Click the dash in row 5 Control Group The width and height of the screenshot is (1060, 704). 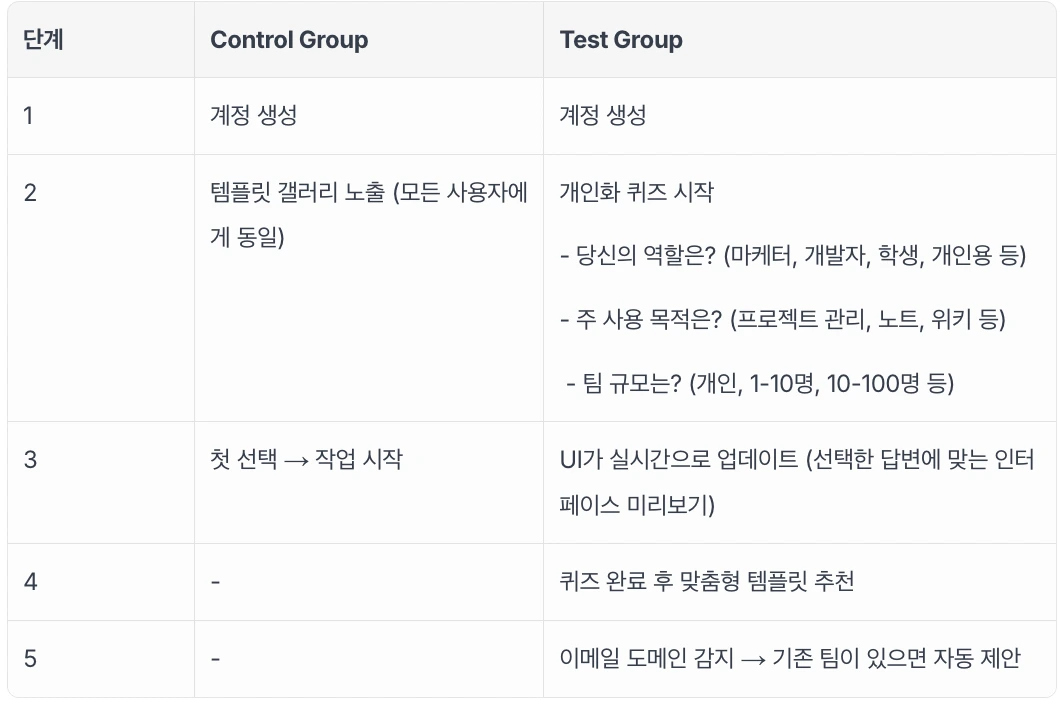(x=216, y=659)
